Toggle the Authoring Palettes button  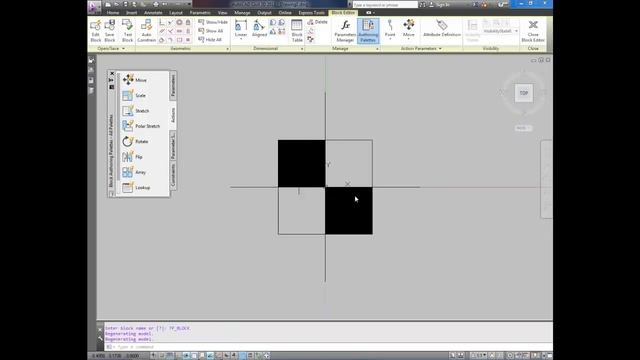[368, 31]
